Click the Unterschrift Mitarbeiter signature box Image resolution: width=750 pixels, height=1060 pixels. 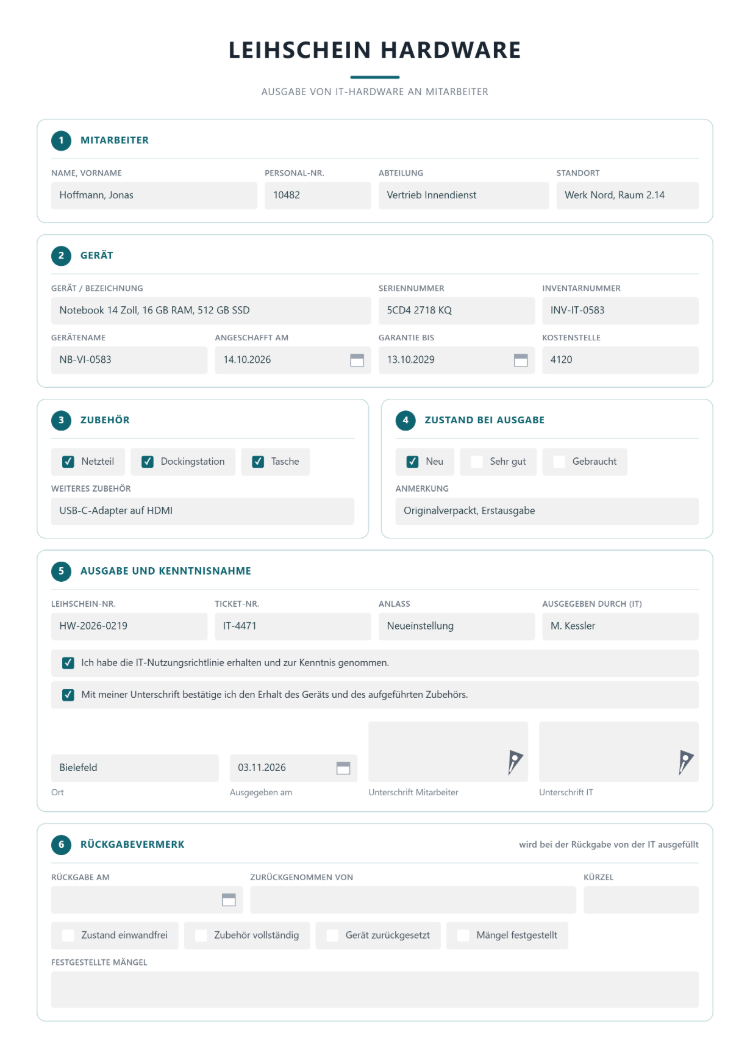pos(448,752)
